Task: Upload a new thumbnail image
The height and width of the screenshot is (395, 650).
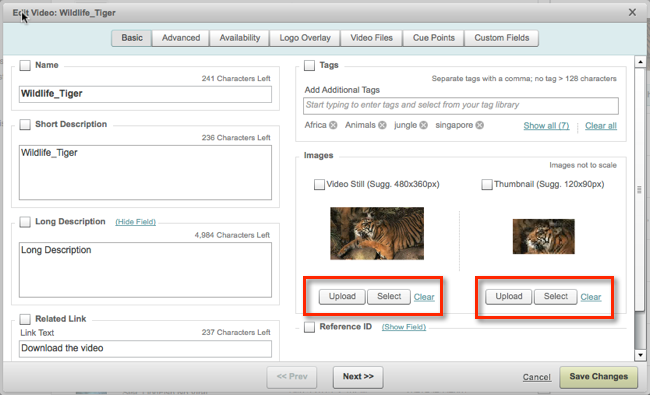Action: 509,297
